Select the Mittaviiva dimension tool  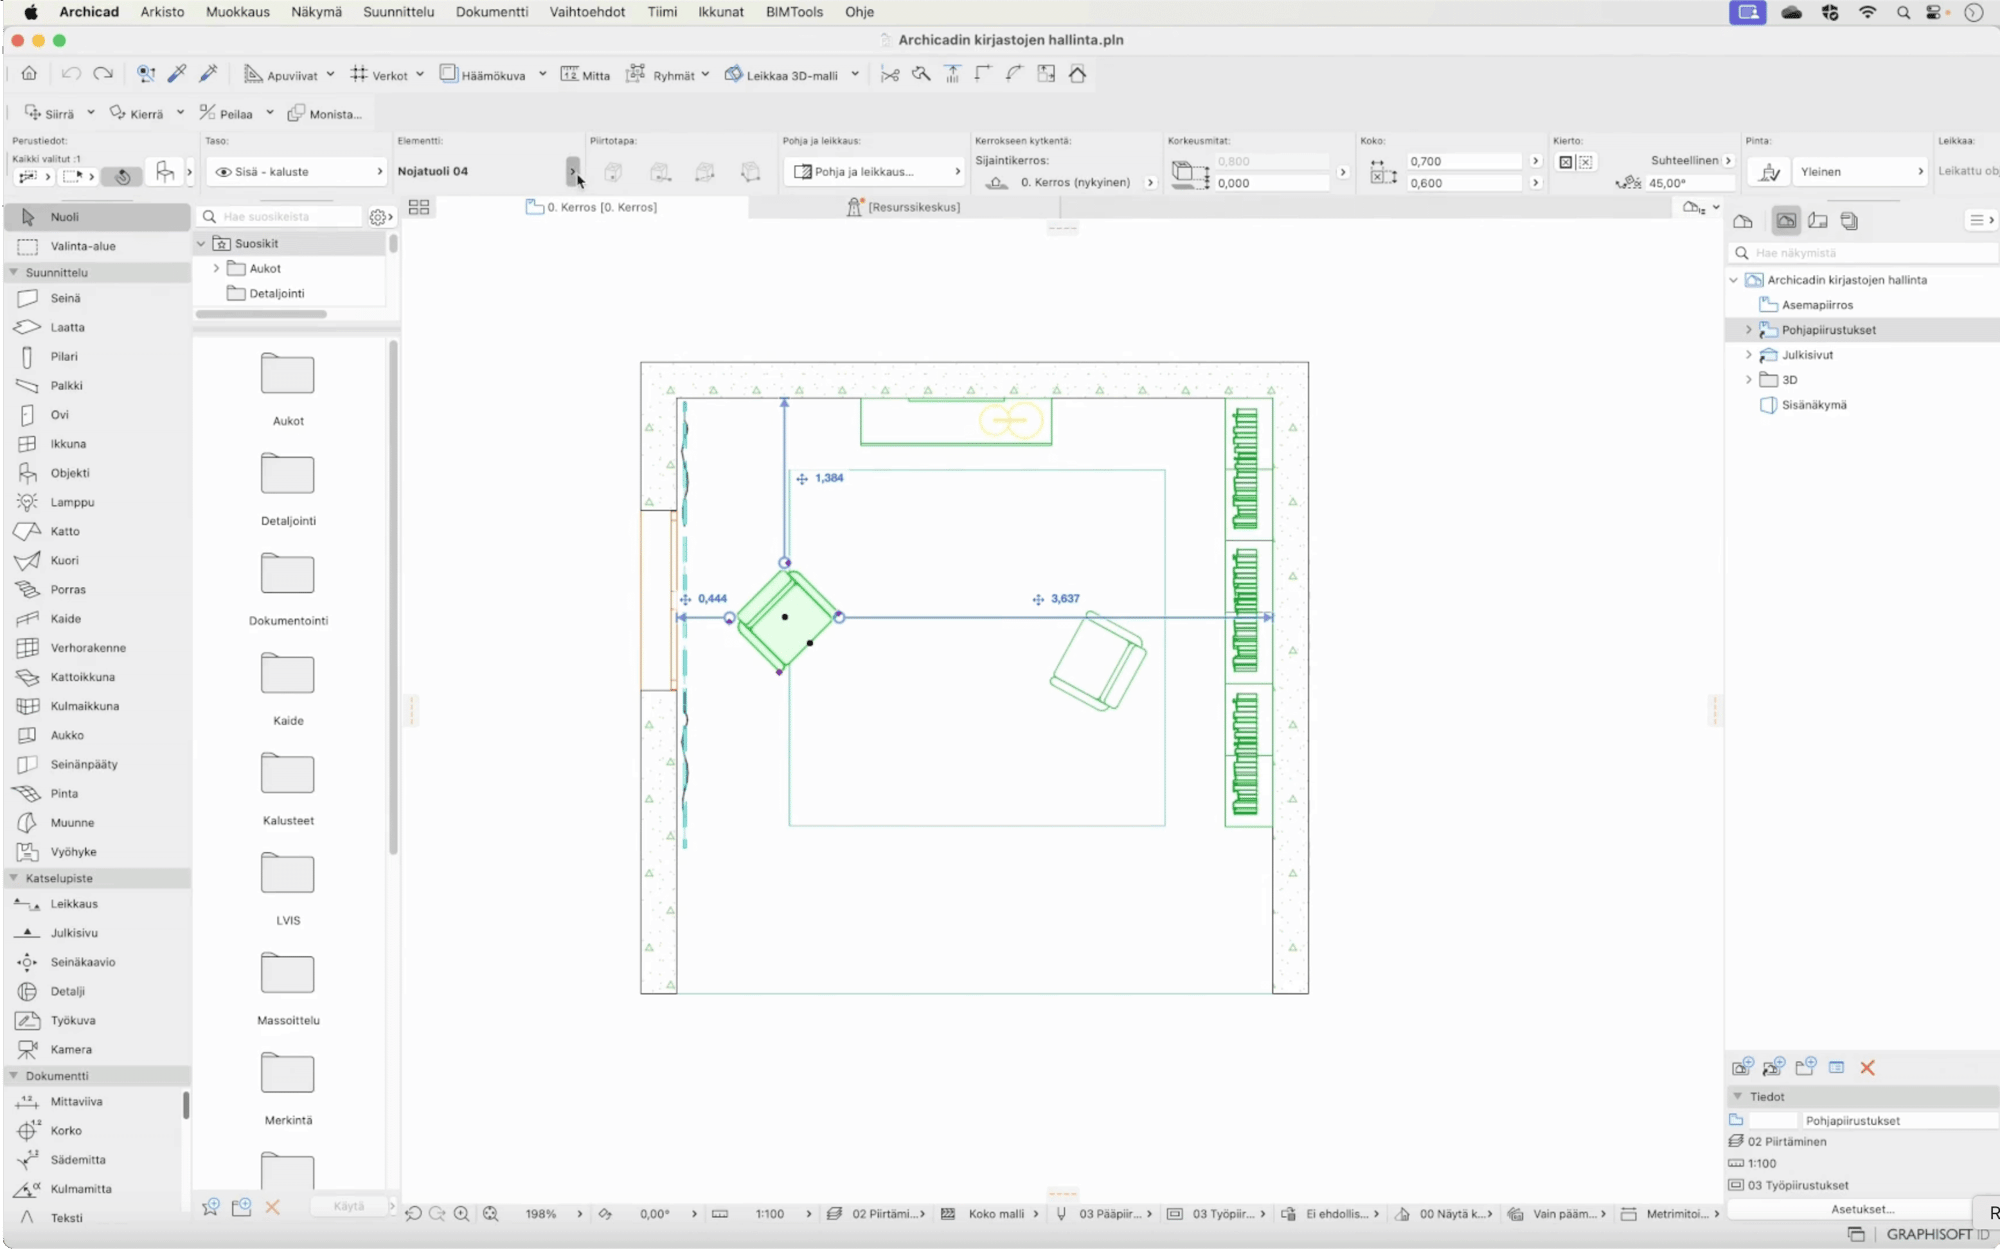(97, 1101)
